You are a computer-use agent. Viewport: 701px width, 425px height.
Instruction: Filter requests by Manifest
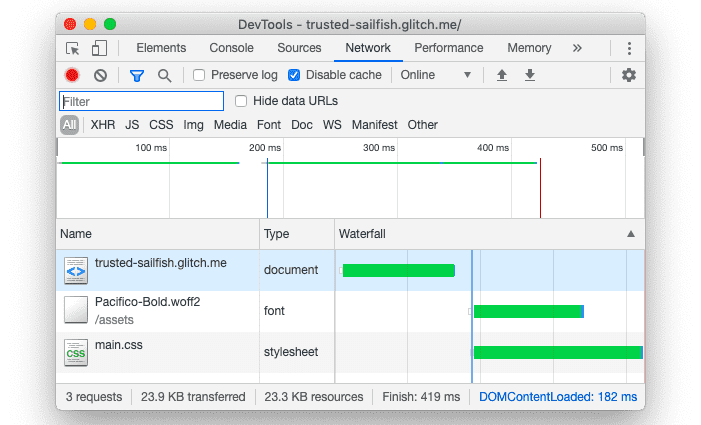coord(374,125)
